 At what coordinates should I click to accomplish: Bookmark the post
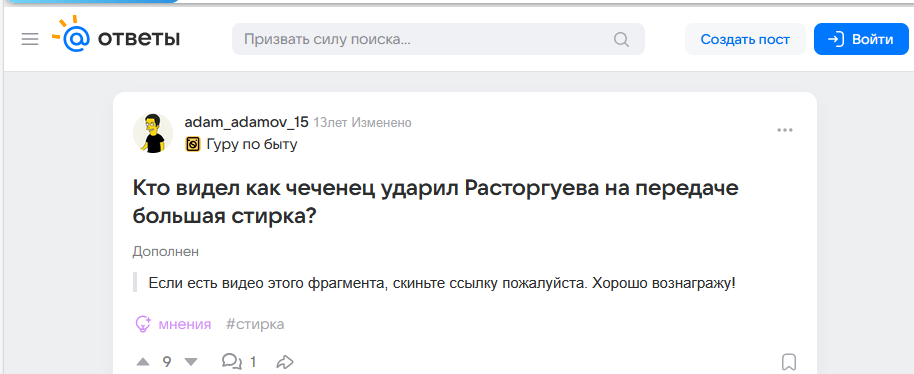[x=788, y=362]
